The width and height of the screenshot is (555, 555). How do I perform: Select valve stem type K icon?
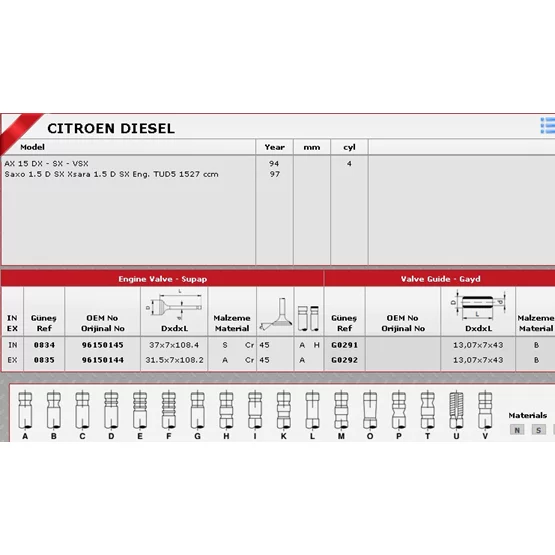pyautogui.click(x=284, y=410)
